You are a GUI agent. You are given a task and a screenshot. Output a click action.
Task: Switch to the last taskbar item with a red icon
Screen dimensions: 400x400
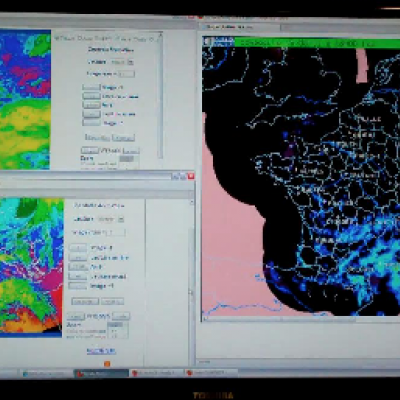click(x=211, y=373)
